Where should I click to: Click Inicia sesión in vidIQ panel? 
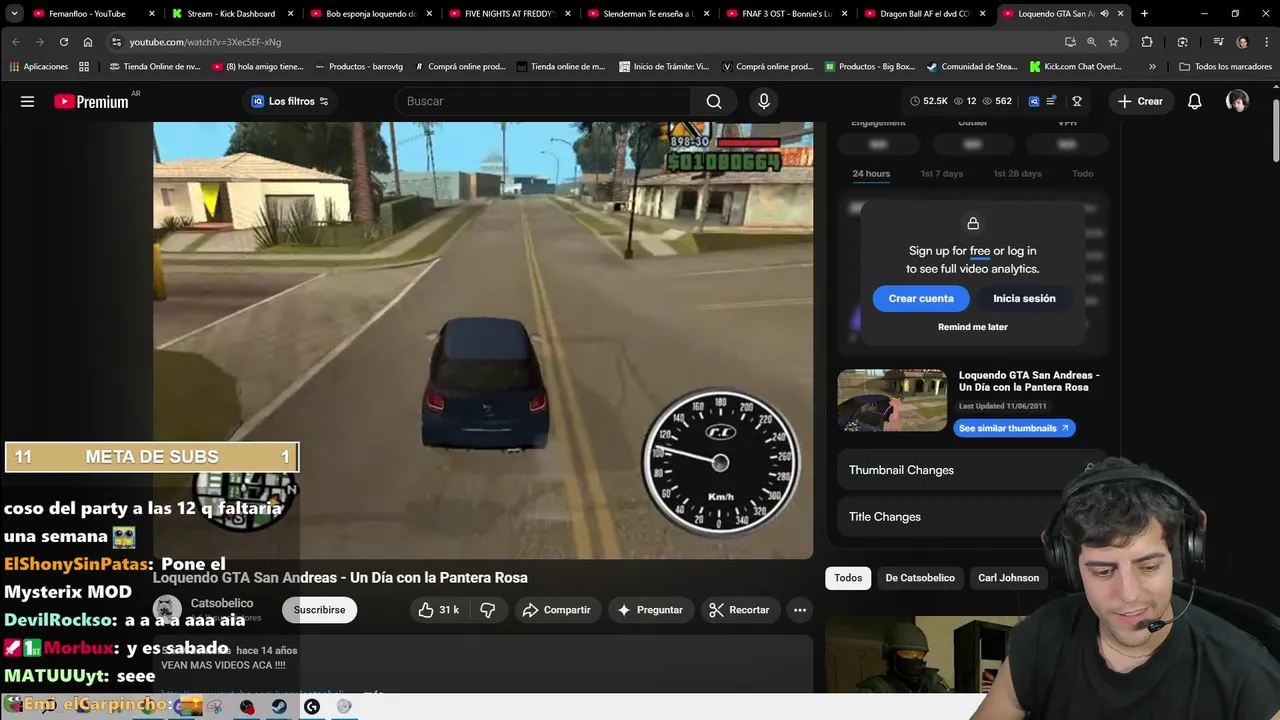(x=1024, y=298)
